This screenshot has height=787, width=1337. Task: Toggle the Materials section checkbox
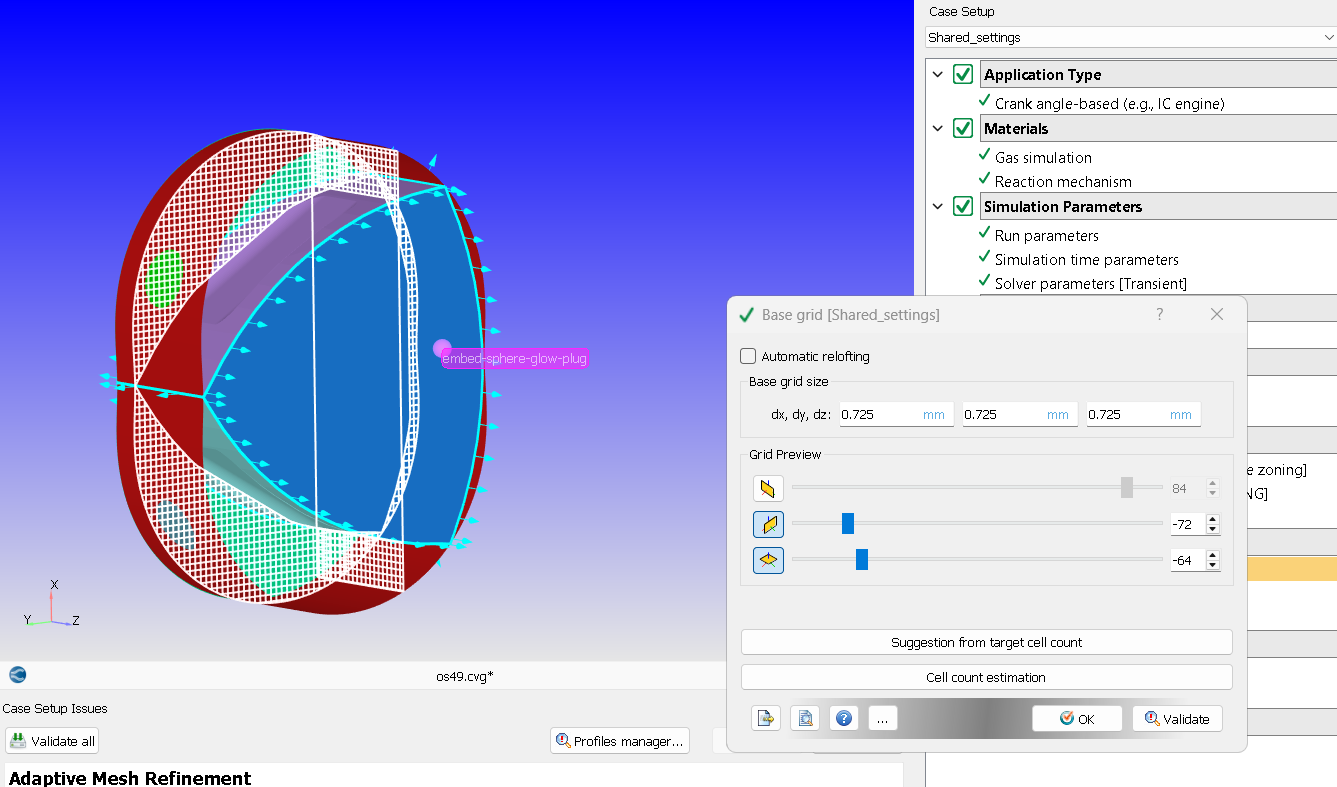[x=963, y=128]
